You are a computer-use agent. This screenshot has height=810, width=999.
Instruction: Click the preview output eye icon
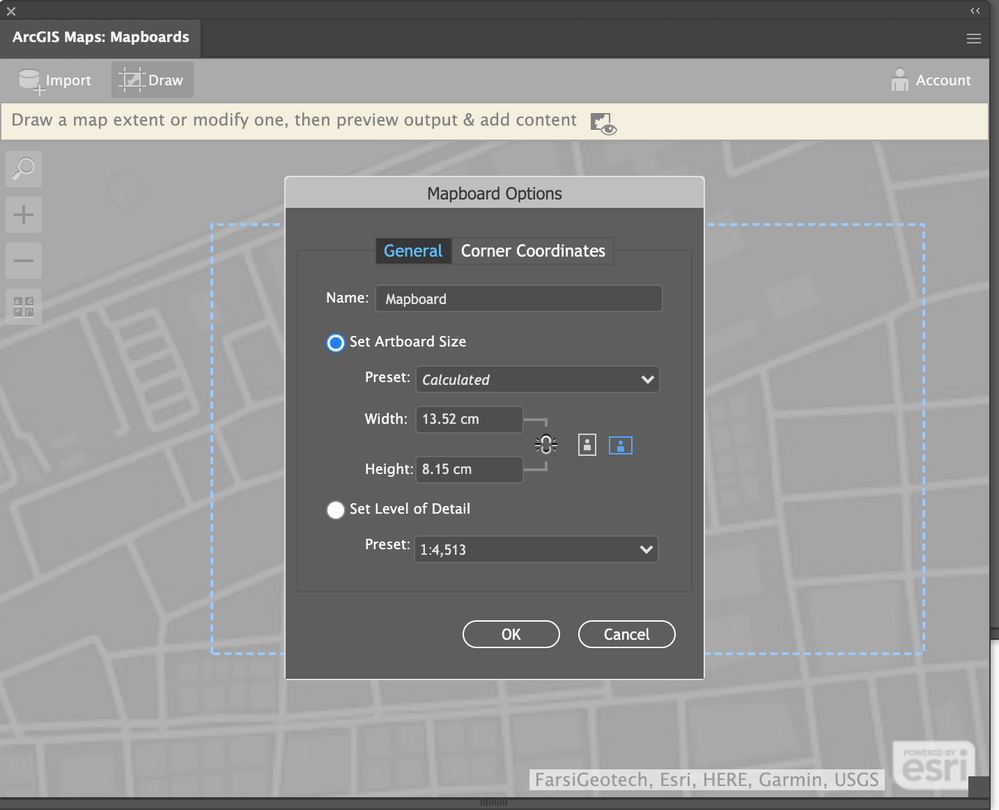603,123
